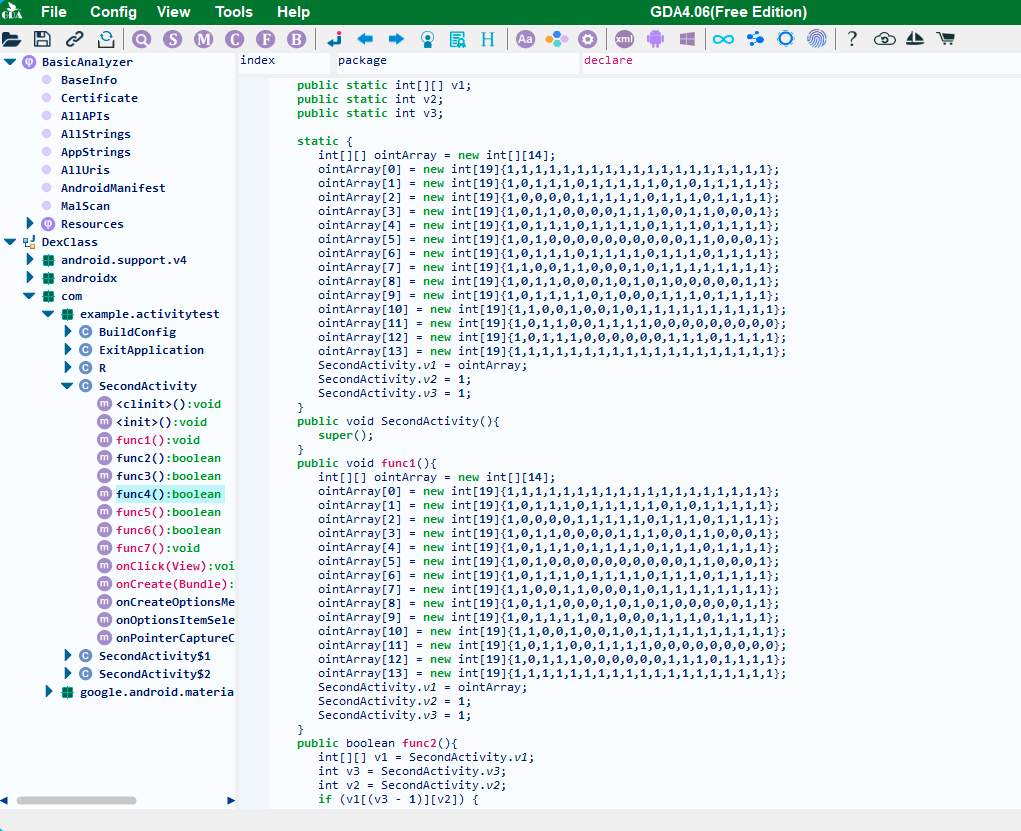Click the purple Android robot icon
This screenshot has width=1021, height=831.
[x=655, y=39]
